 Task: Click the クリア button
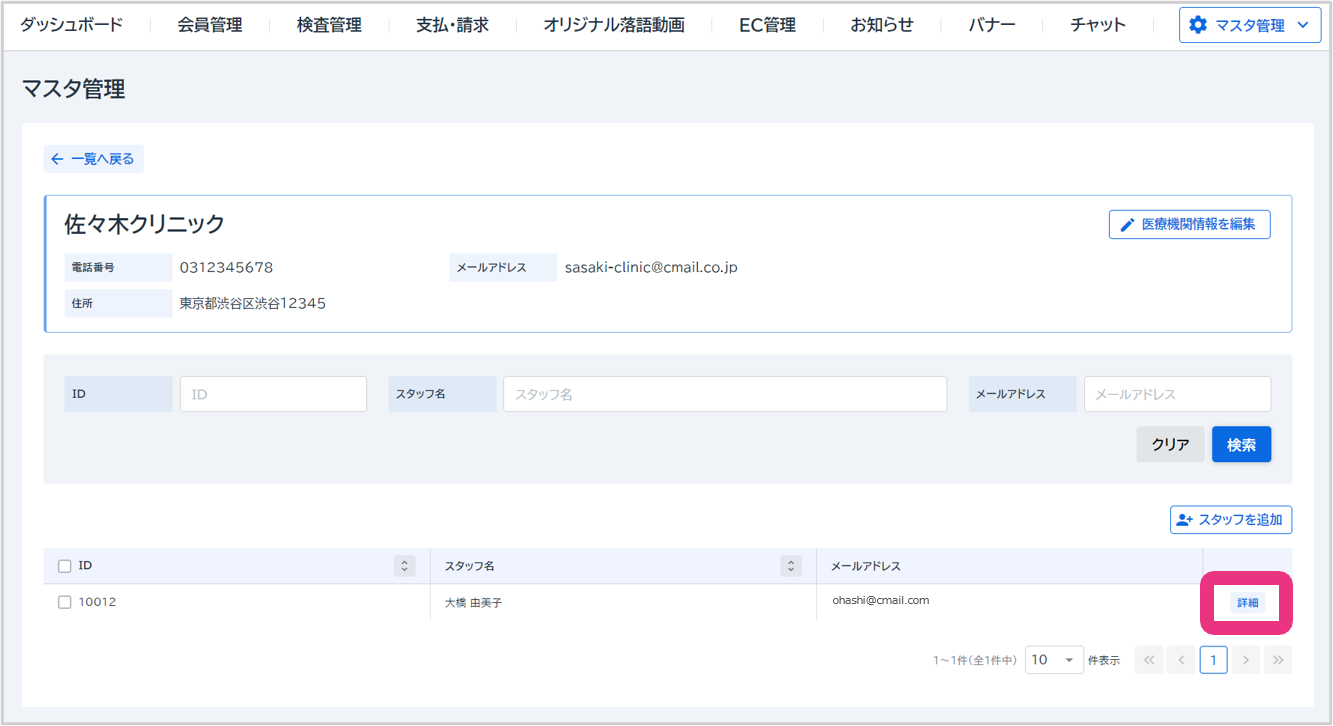(x=1170, y=445)
